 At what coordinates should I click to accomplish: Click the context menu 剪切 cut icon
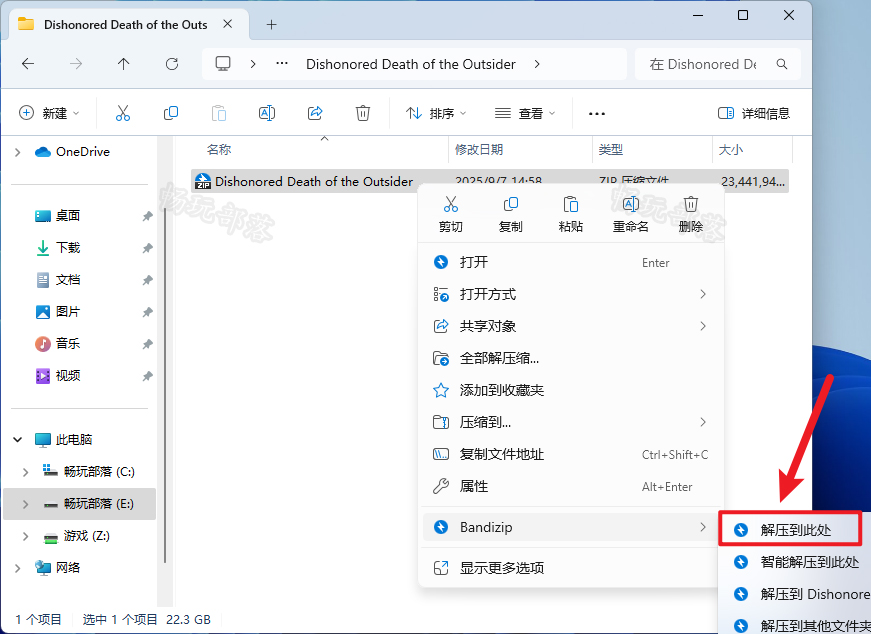tap(450, 204)
